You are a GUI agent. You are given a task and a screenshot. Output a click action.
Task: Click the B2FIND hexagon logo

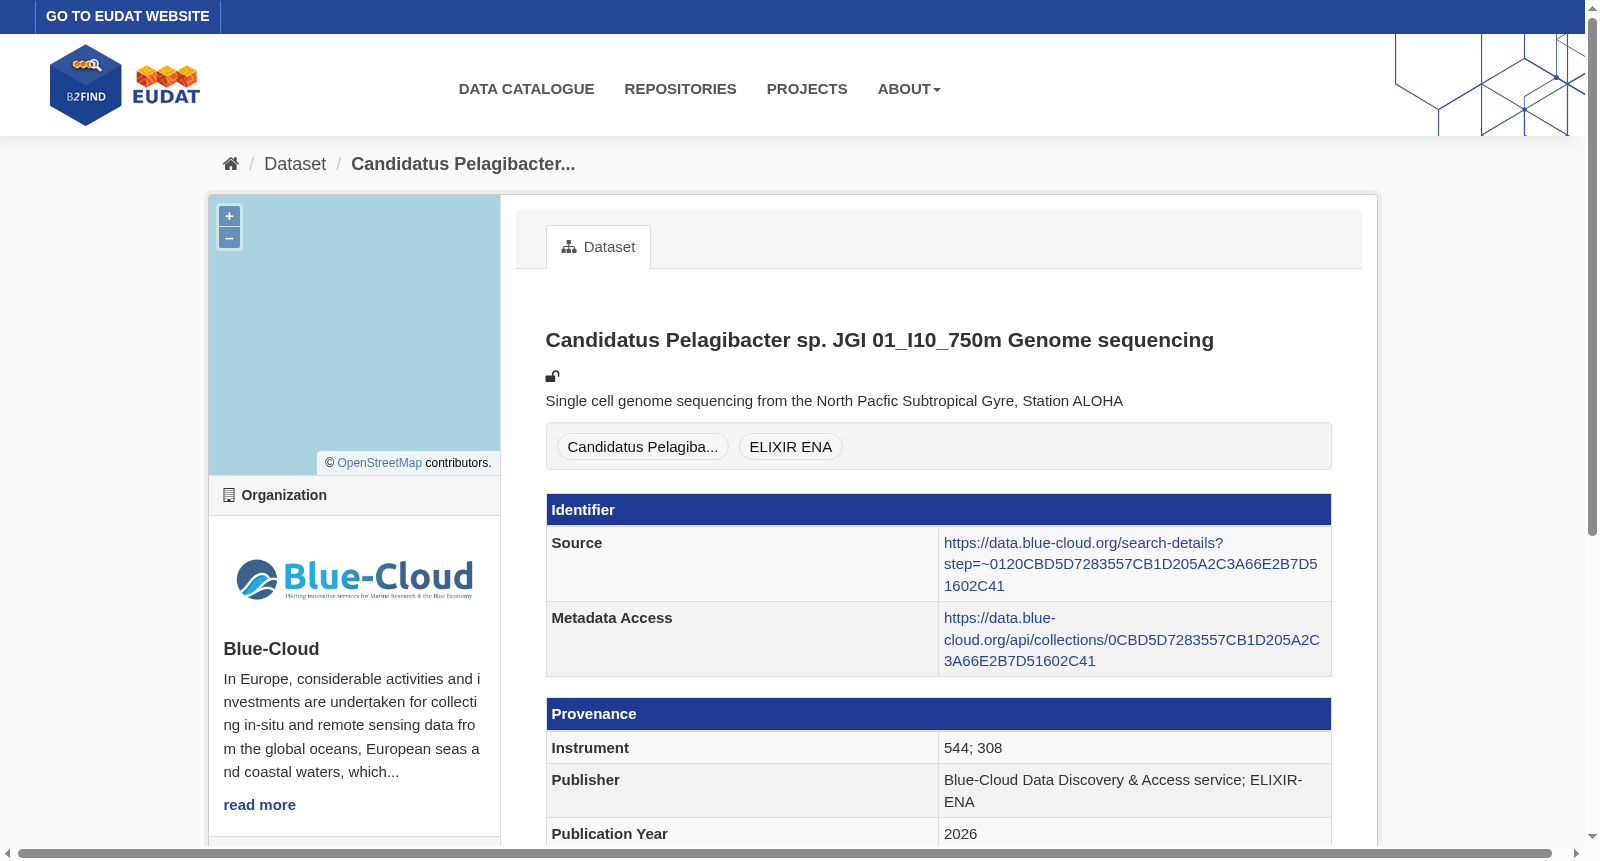[86, 85]
